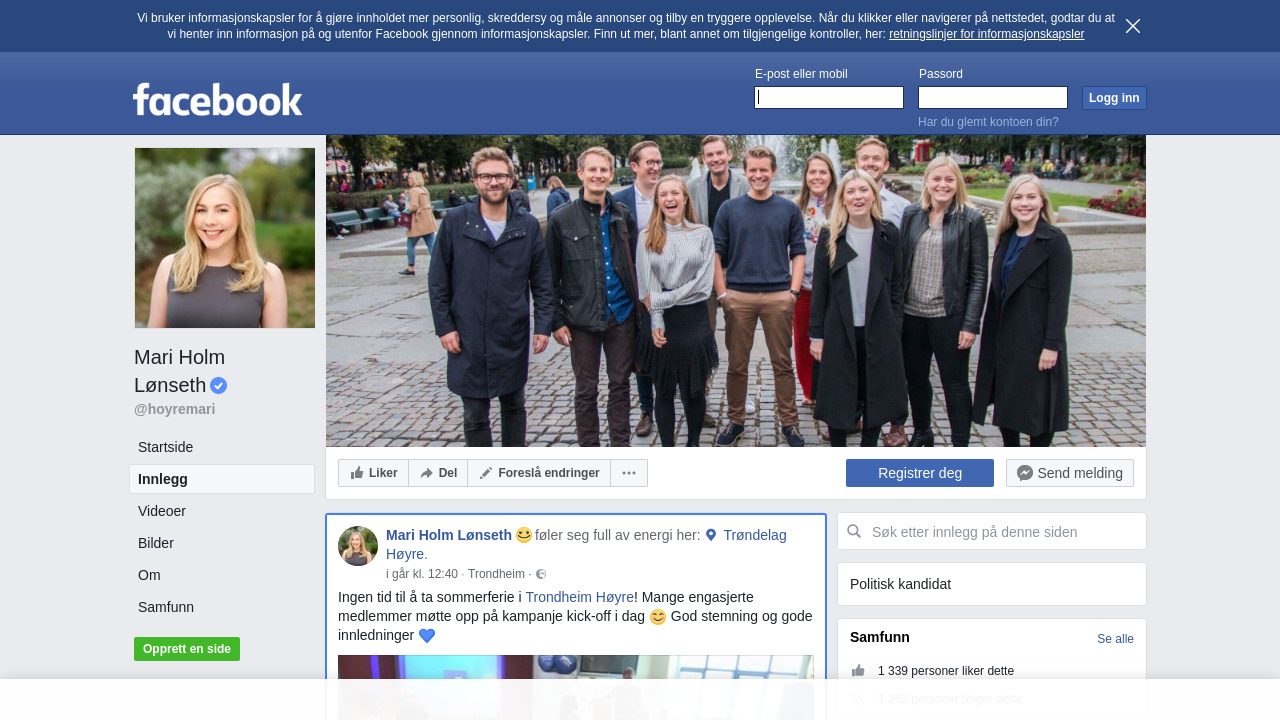This screenshot has height=720, width=1280.
Task: Click the post author avatar thumbnail
Action: (358, 546)
